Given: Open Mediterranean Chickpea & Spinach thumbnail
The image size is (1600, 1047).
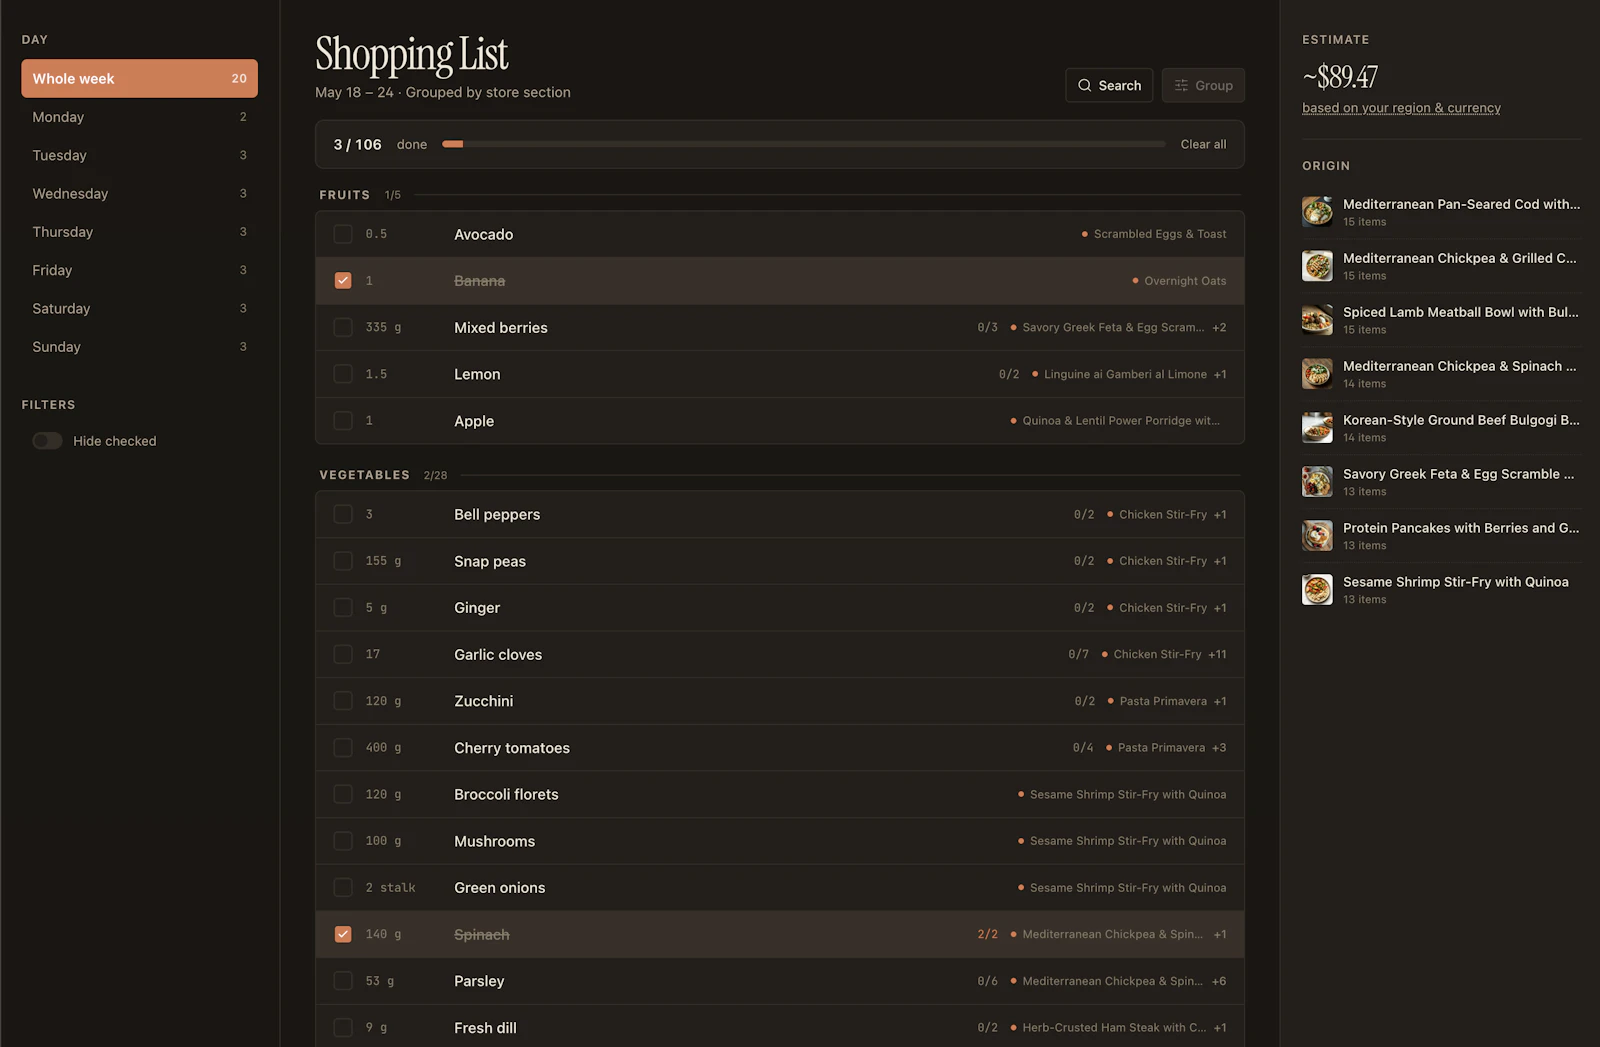Looking at the screenshot, I should click(1317, 374).
